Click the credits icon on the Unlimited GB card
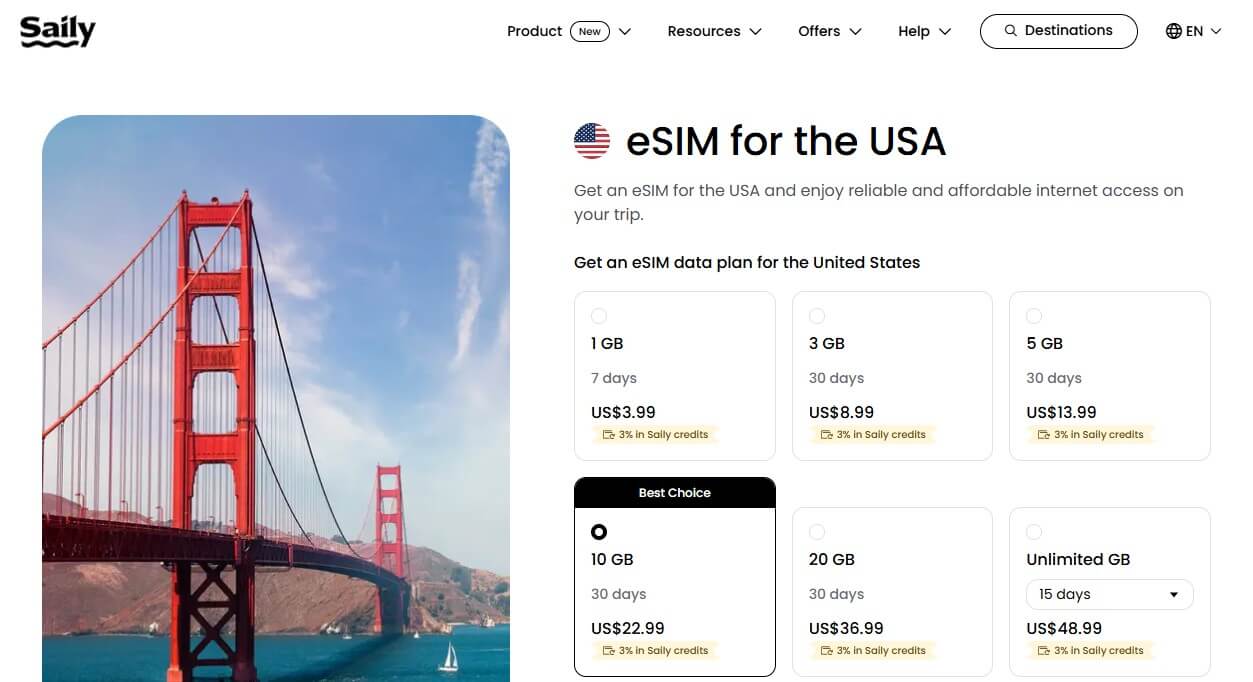 (x=1044, y=650)
